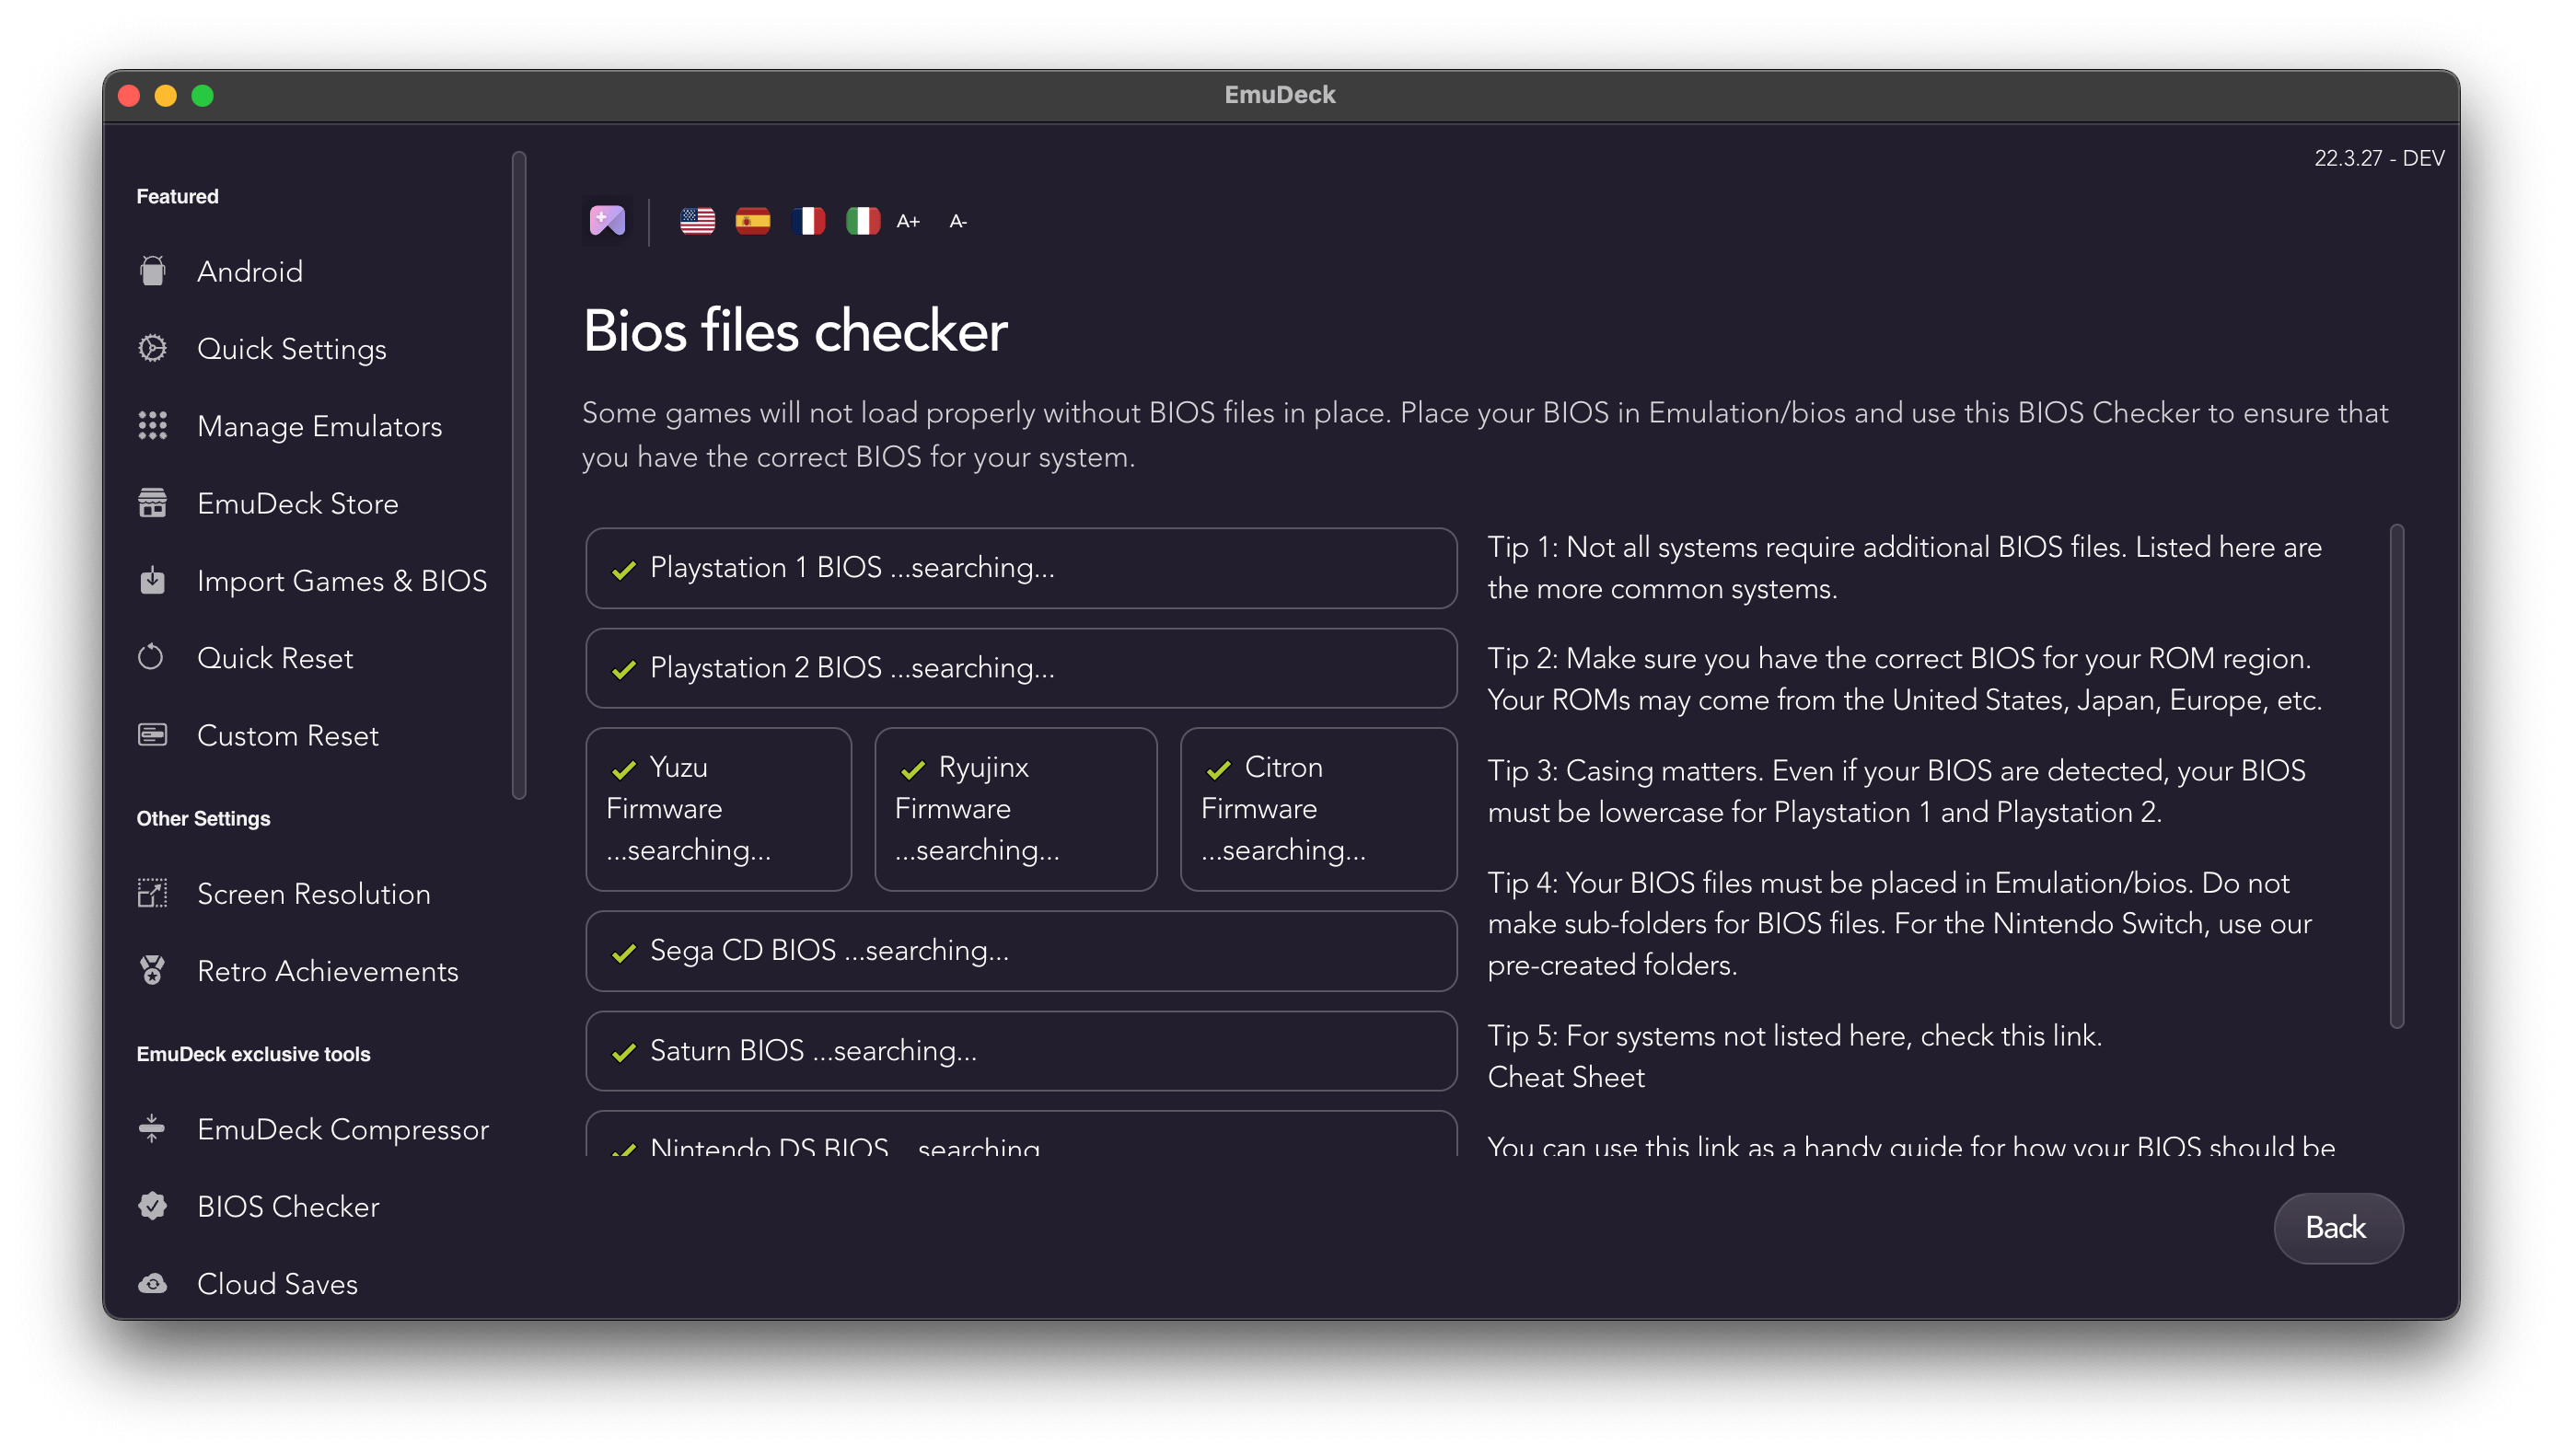This screenshot has height=1456, width=2563.
Task: Launch EmuDeck Compressor tool
Action: click(x=342, y=1128)
